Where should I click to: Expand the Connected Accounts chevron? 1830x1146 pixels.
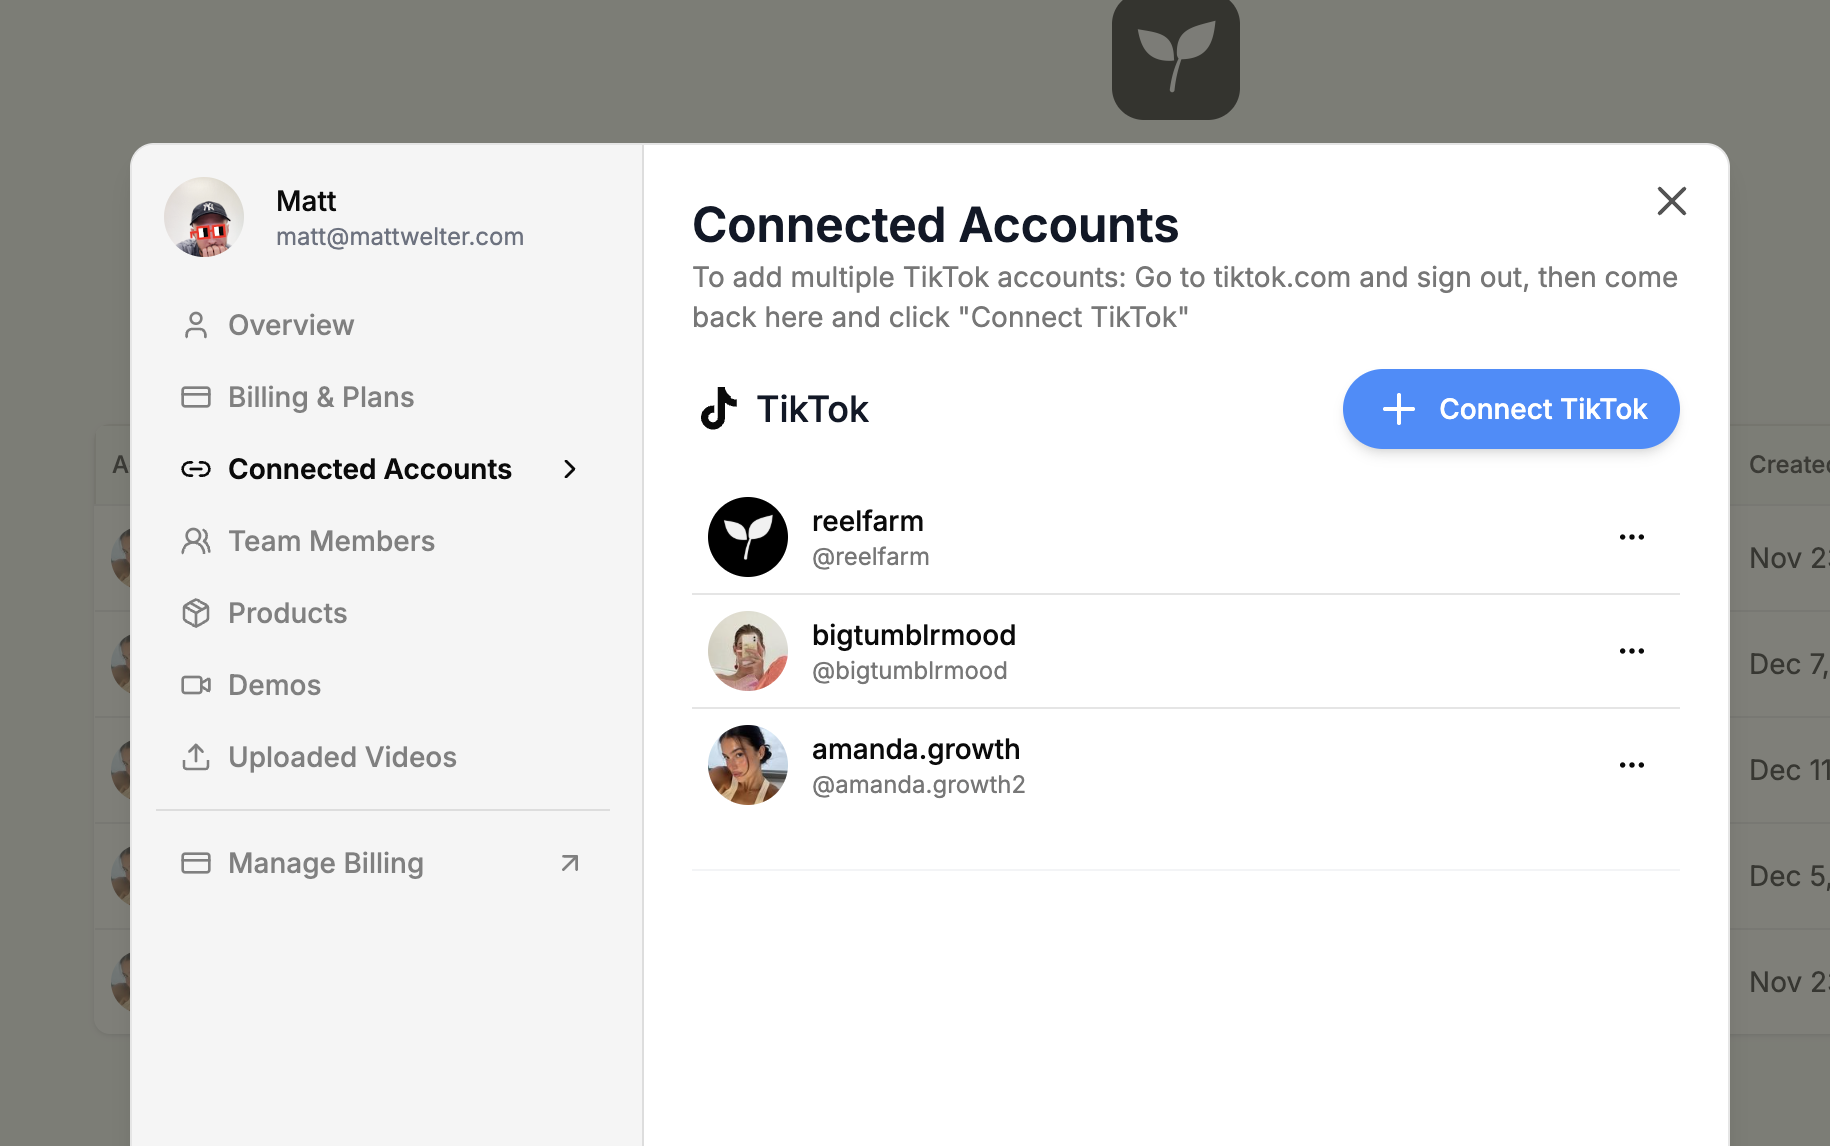click(x=570, y=469)
